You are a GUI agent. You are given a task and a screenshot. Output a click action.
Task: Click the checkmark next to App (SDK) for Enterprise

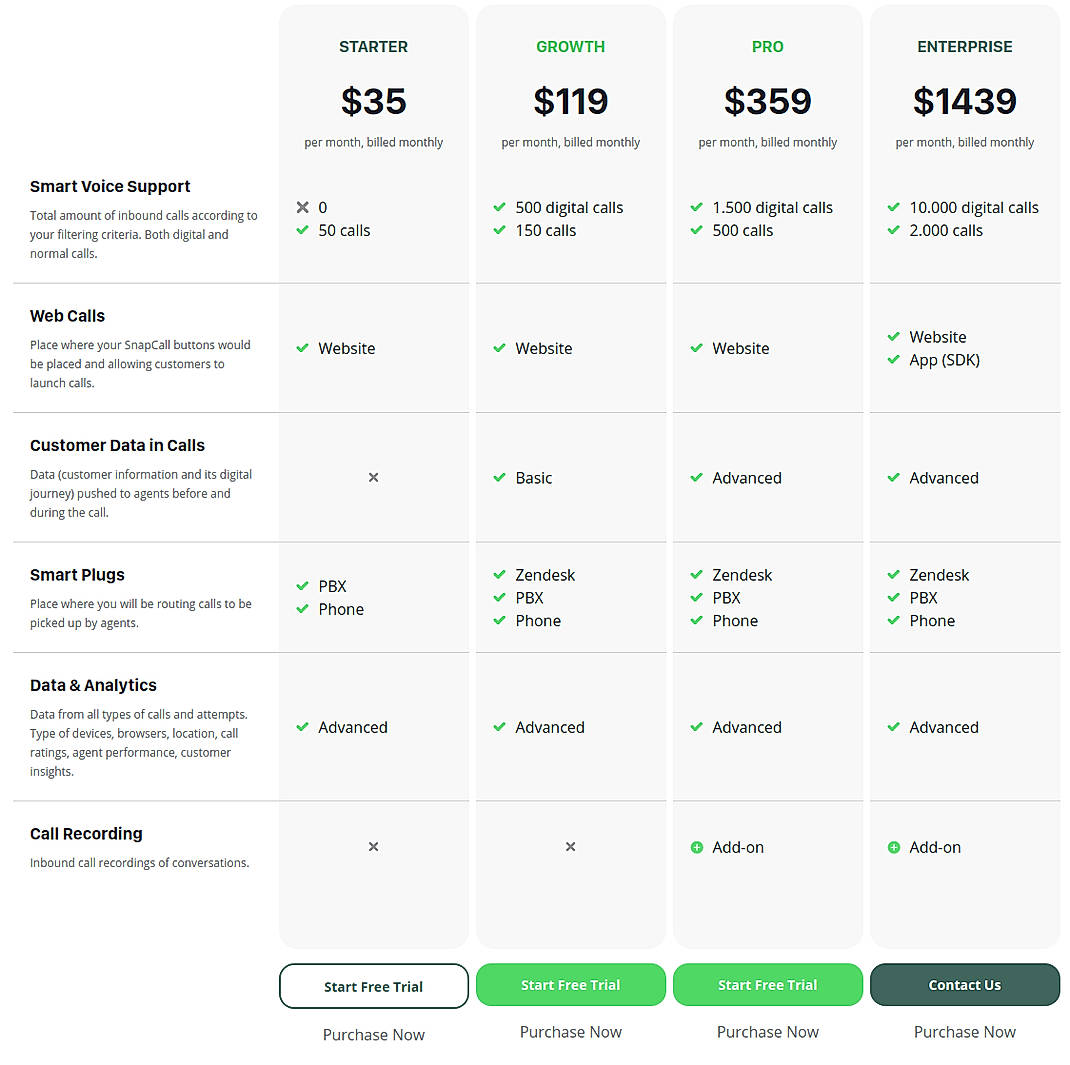[x=893, y=360]
